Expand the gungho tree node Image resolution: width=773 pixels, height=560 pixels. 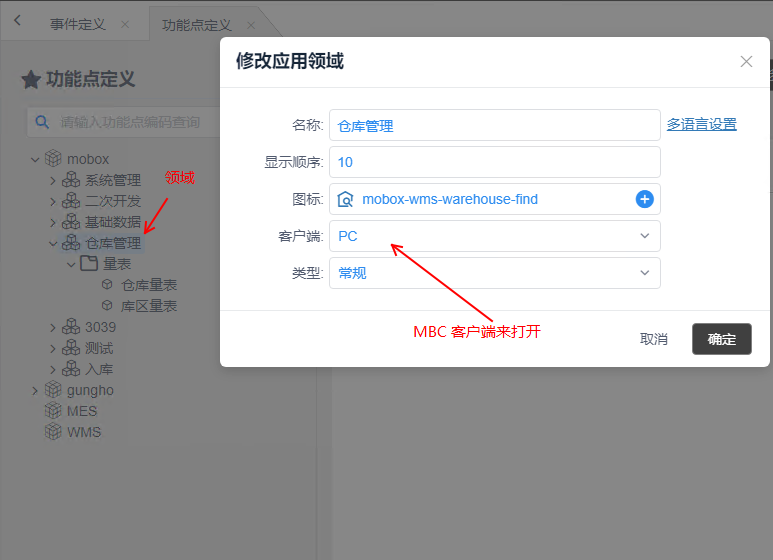pos(35,390)
